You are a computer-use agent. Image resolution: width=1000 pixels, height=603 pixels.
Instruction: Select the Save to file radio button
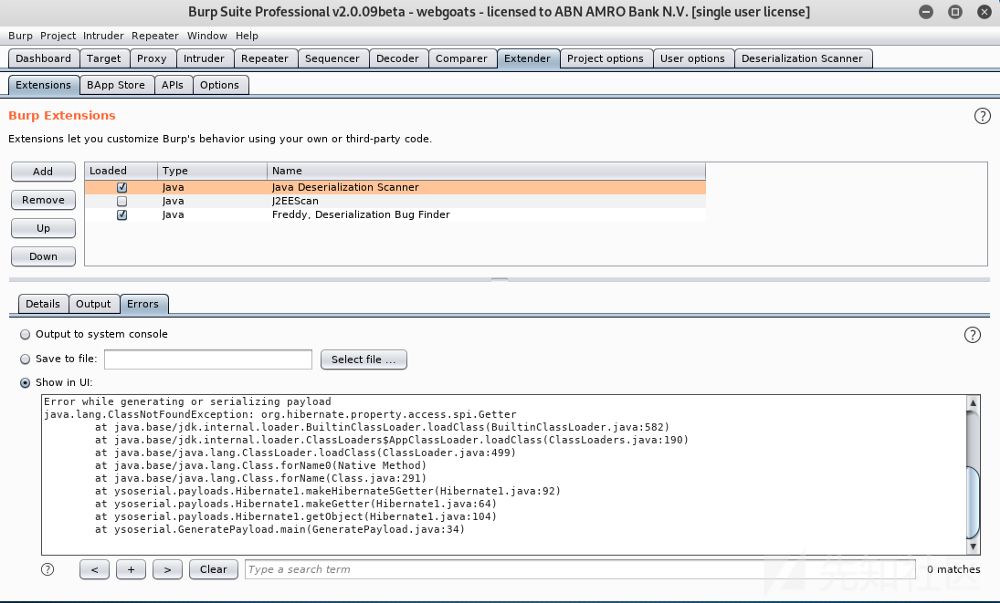pyautogui.click(x=25, y=359)
